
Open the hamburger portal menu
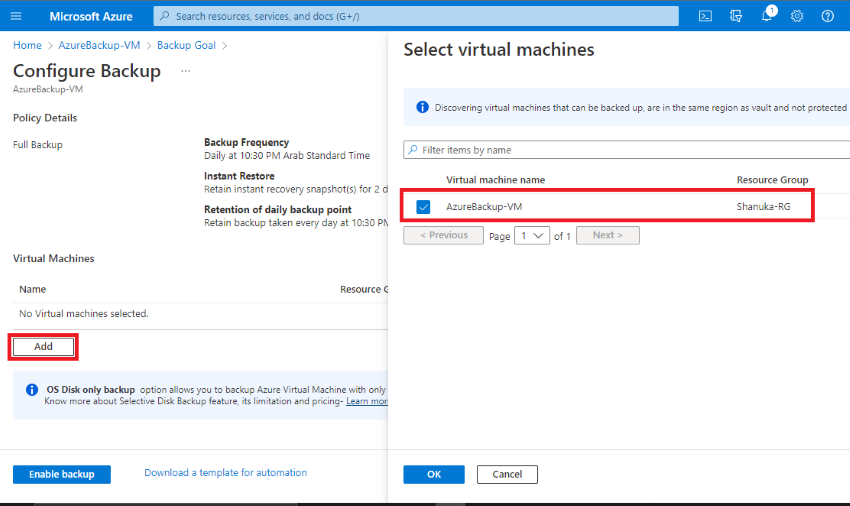pyautogui.click(x=16, y=16)
